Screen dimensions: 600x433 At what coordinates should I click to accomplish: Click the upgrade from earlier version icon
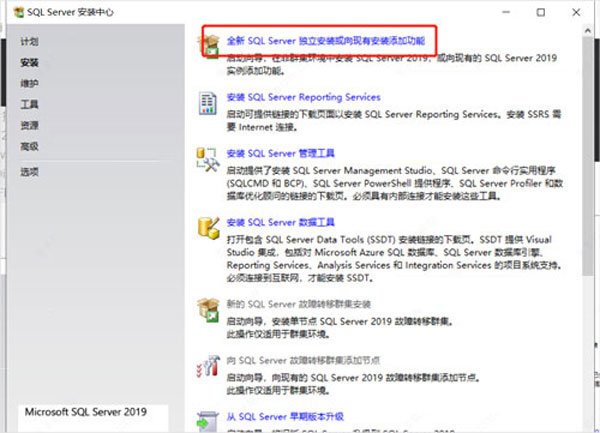tap(207, 422)
